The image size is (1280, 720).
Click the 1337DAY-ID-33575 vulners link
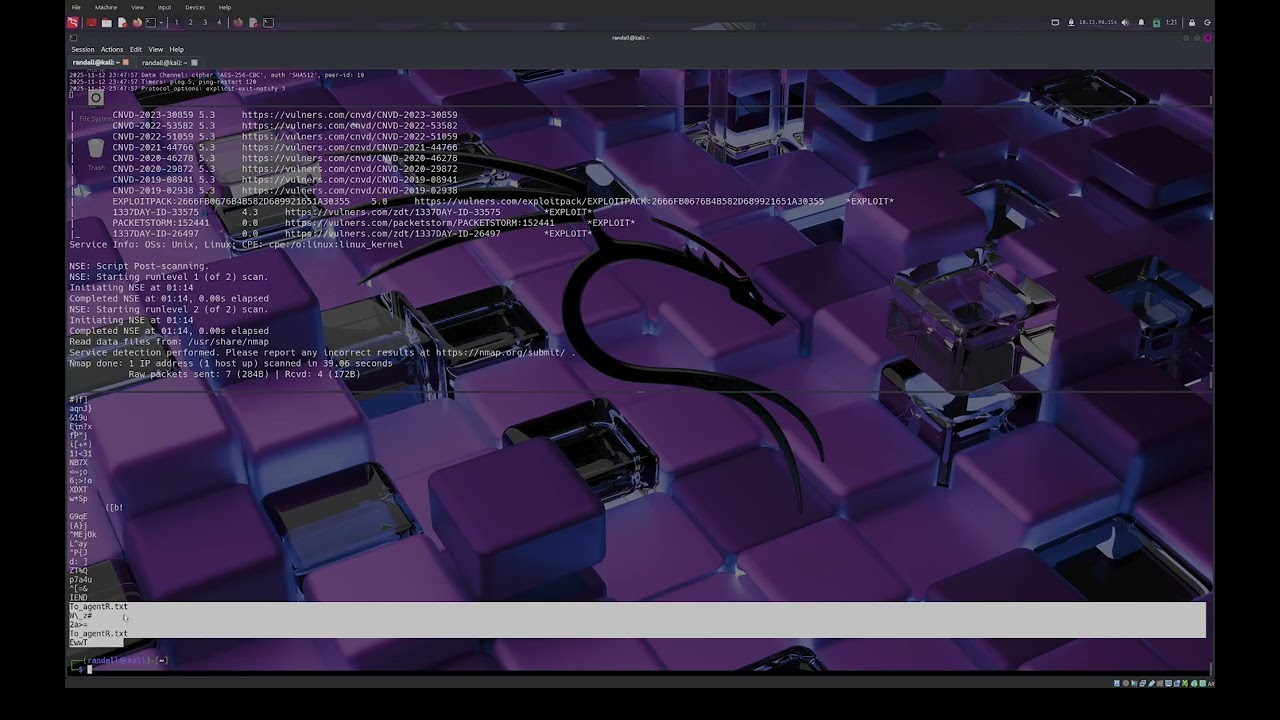[x=392, y=212]
